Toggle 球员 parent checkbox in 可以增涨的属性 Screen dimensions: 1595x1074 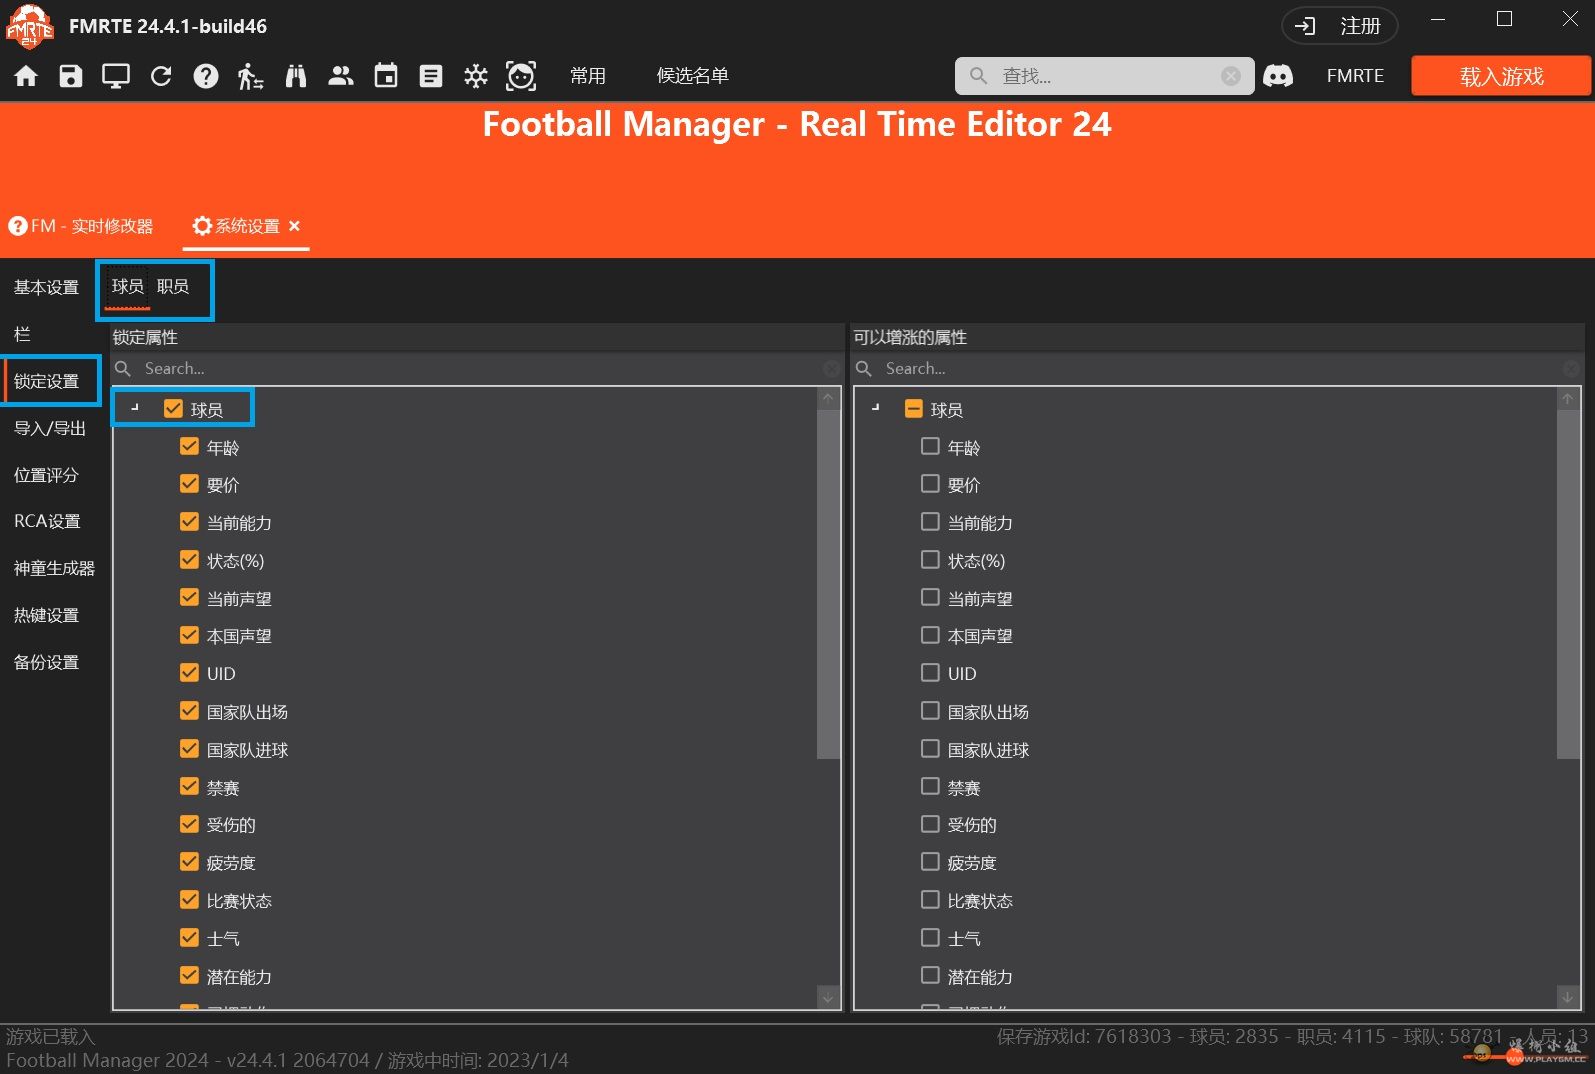(x=913, y=409)
